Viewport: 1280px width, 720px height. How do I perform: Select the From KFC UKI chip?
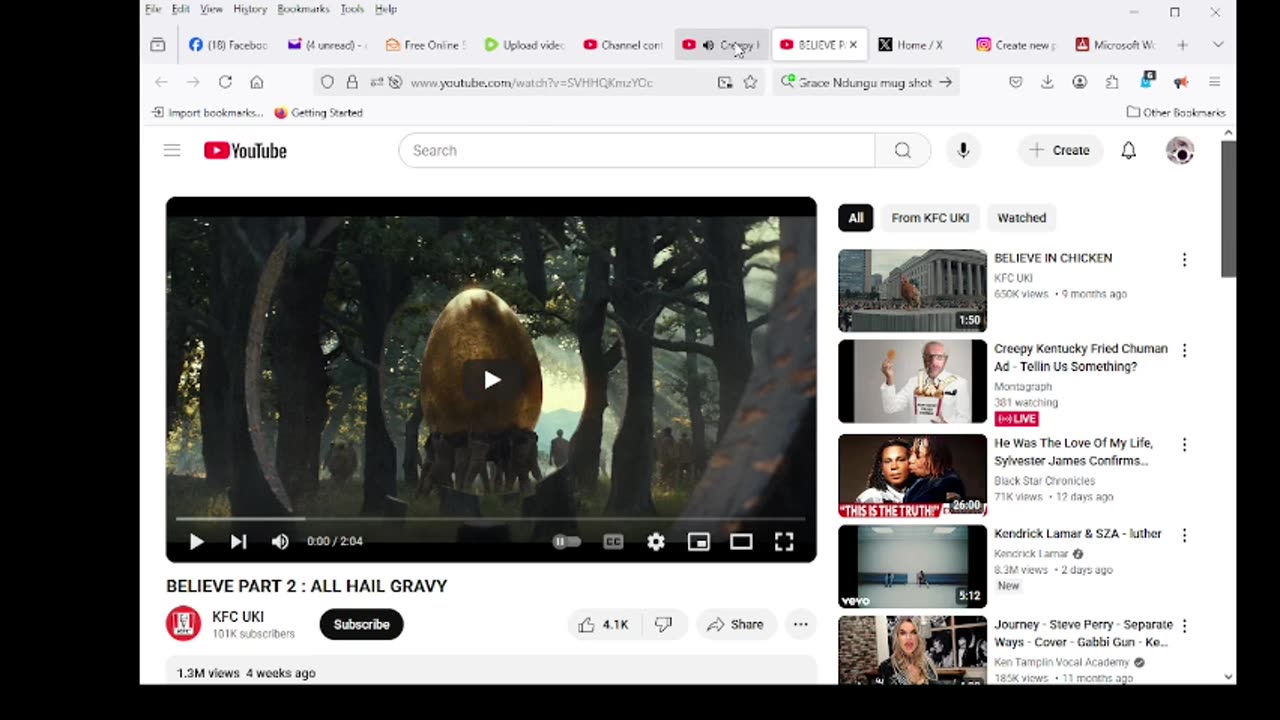click(x=930, y=218)
